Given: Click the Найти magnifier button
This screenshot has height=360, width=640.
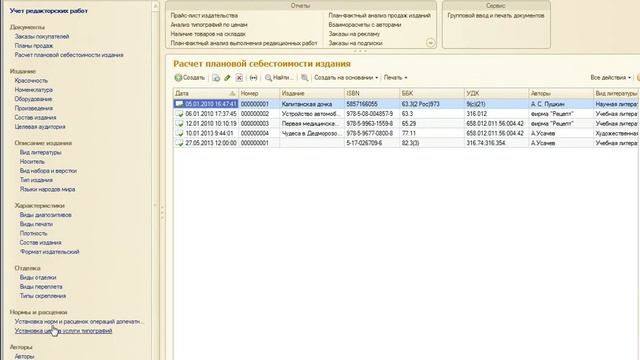Looking at the screenshot, I should pos(279,78).
